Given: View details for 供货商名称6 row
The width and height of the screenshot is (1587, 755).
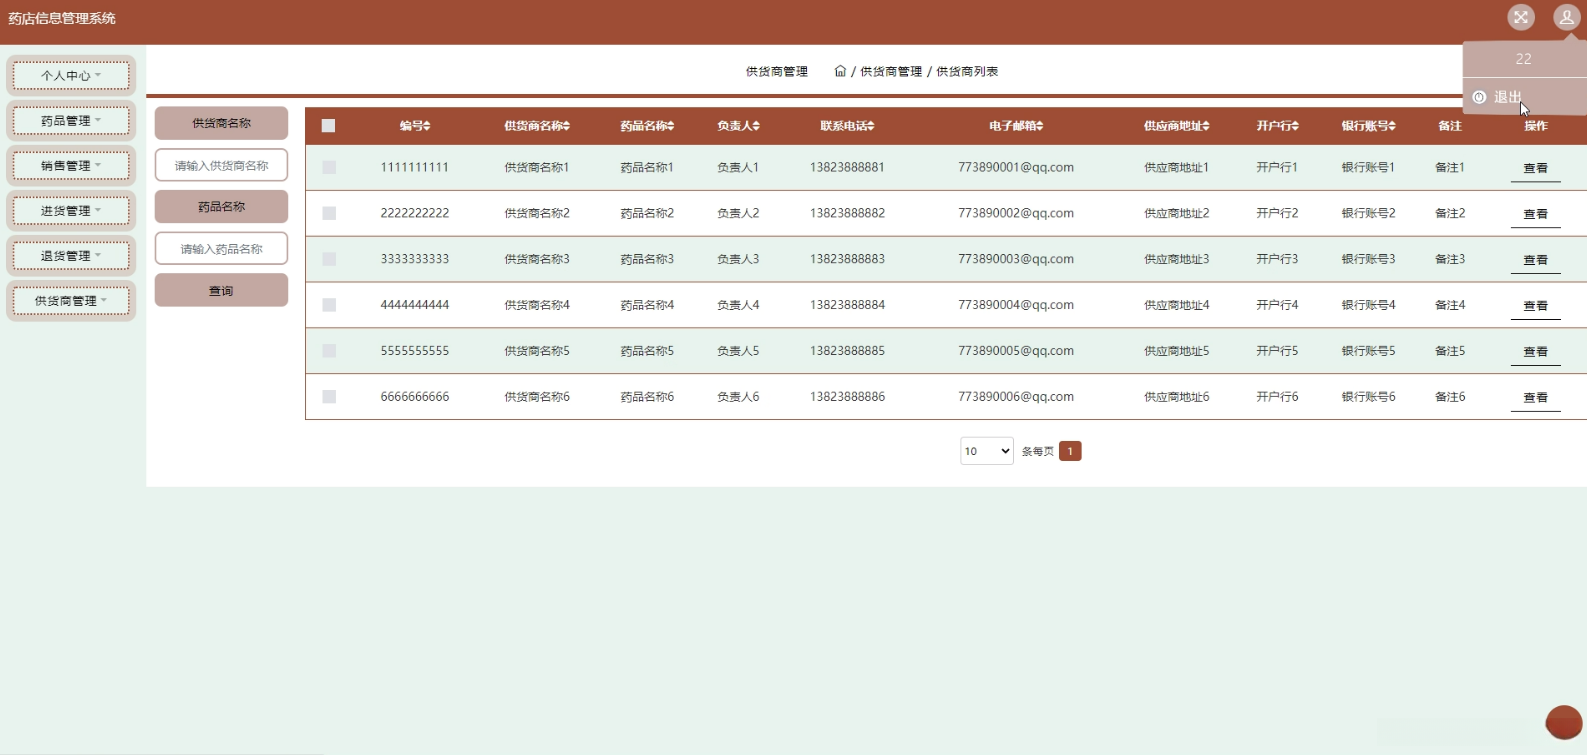Looking at the screenshot, I should click(1535, 398).
